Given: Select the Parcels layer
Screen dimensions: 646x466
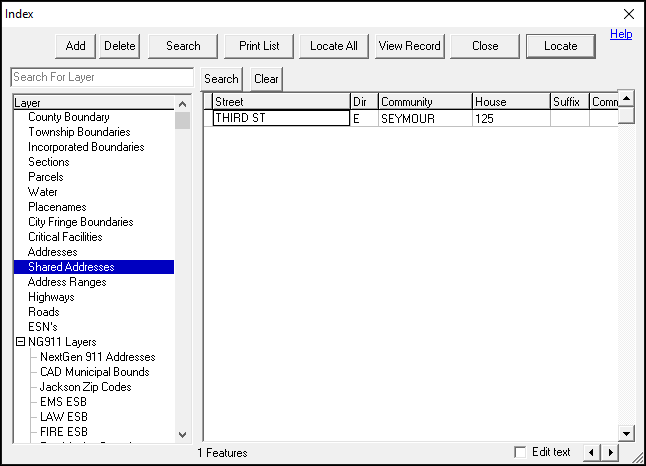Looking at the screenshot, I should (x=46, y=177).
